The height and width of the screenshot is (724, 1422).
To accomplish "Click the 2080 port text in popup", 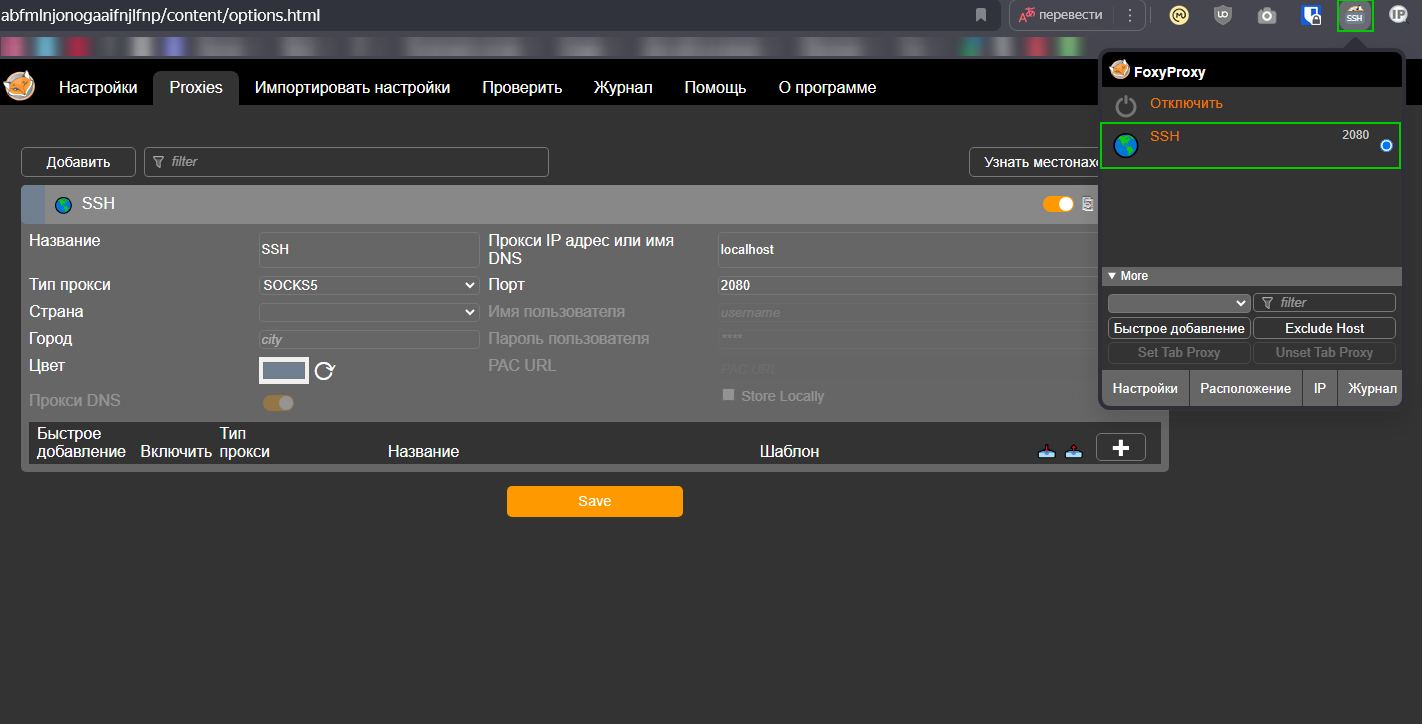I will 1355,135.
